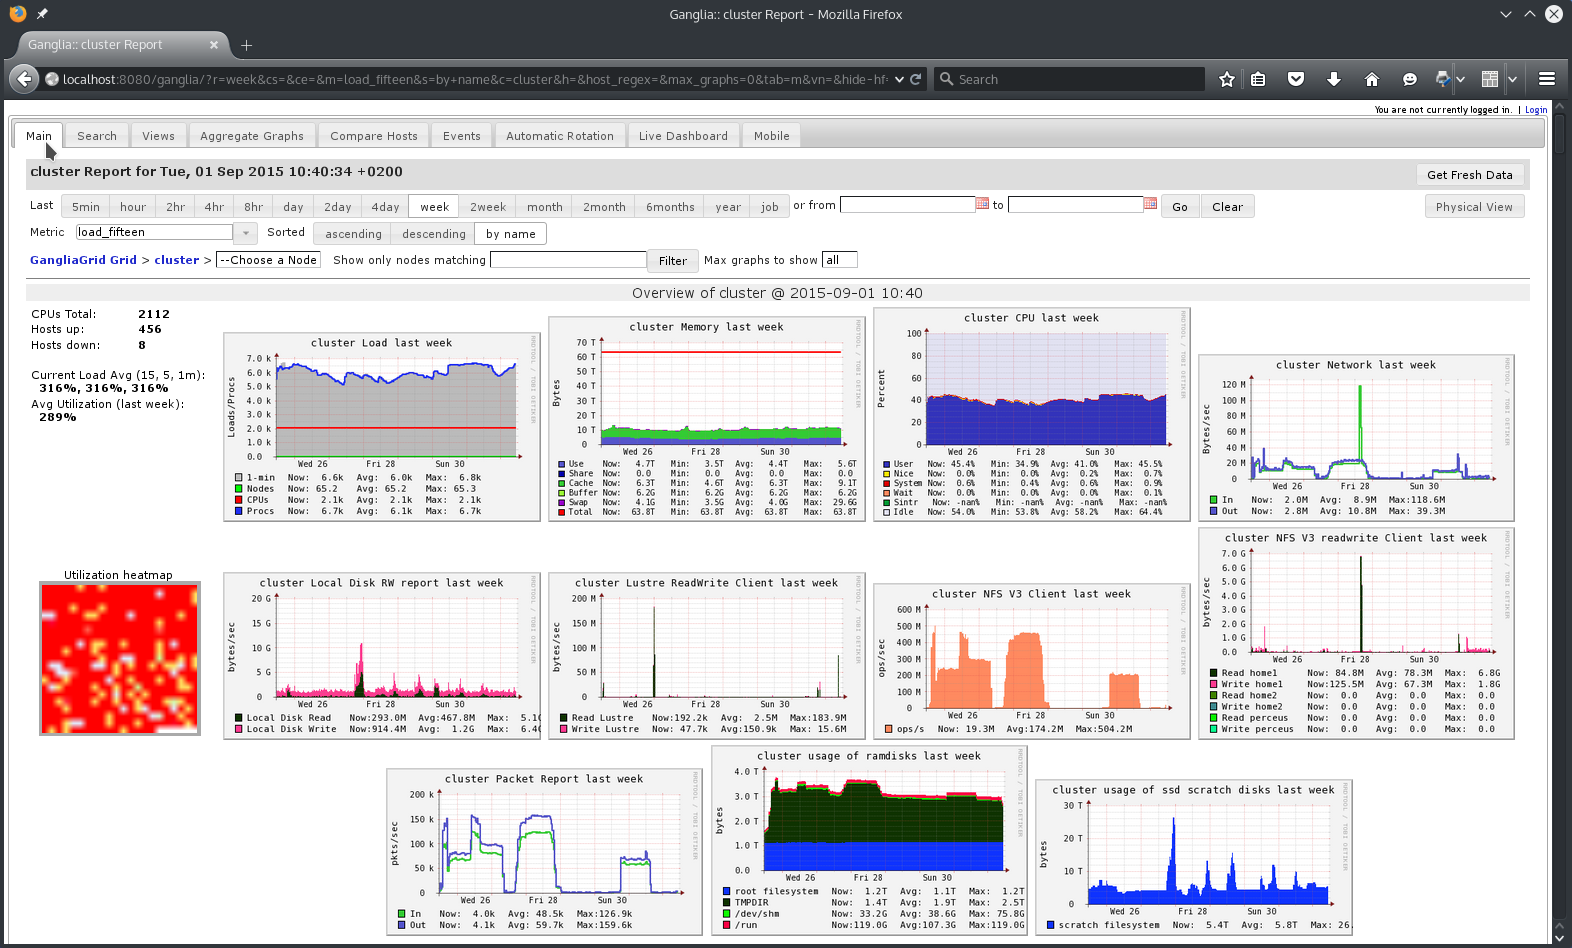The image size is (1572, 948).
Task: Click the start-date calendar icon
Action: point(982,204)
